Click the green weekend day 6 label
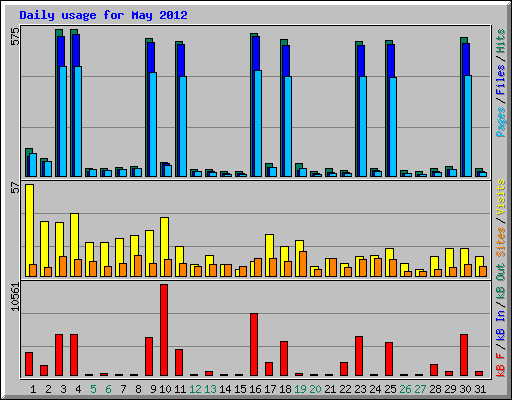Viewport: 512px width, 400px height. pyautogui.click(x=108, y=389)
